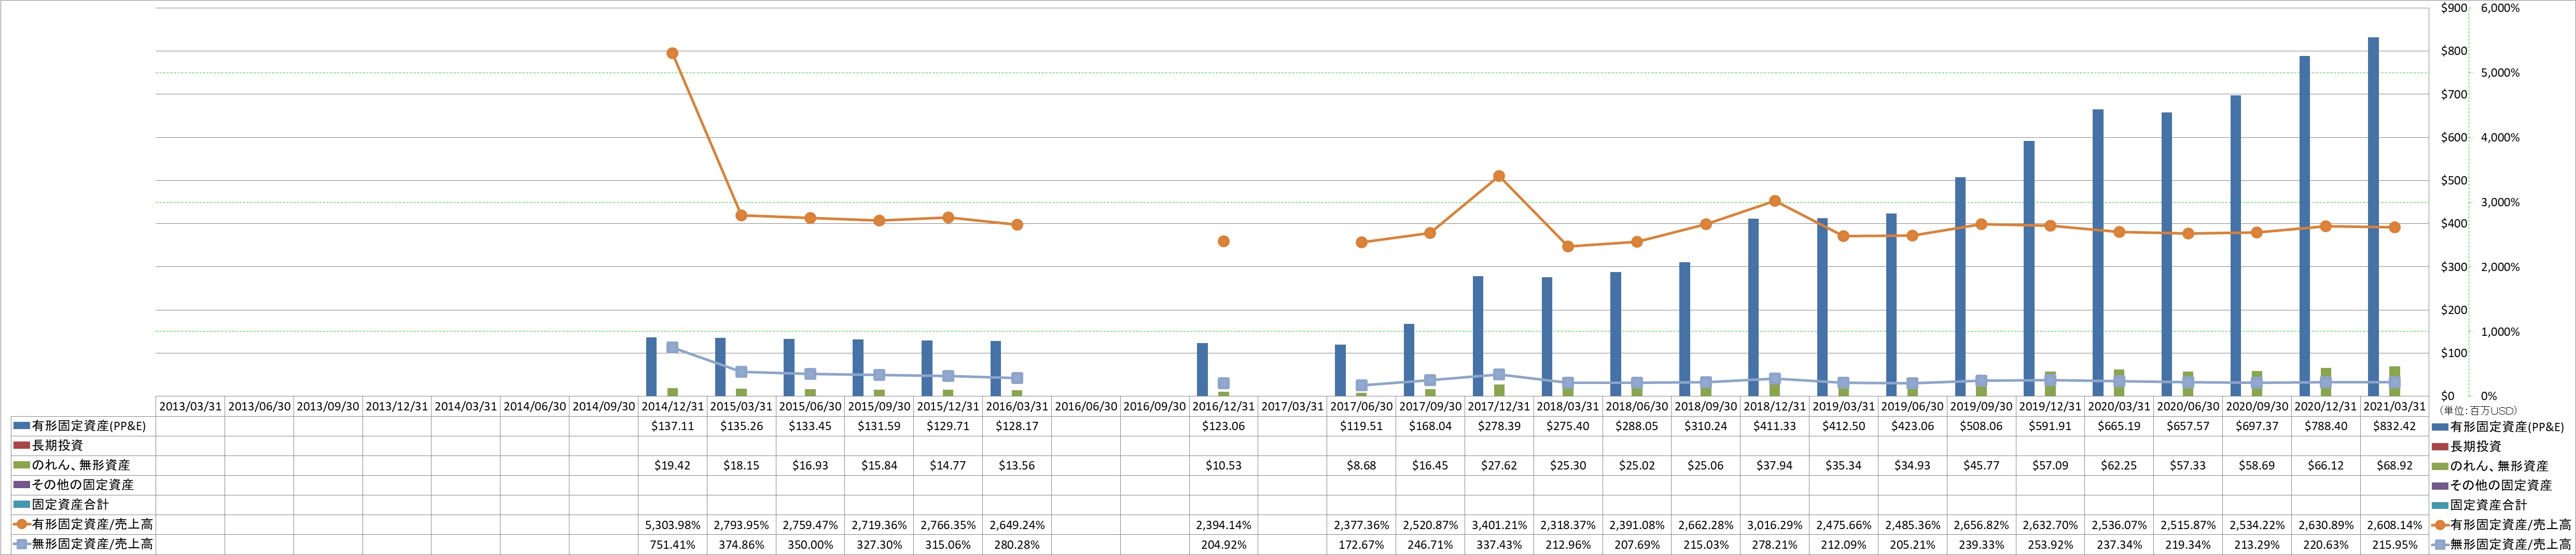Click the 374.86% value
This screenshot has height=555, width=2576.
point(742,544)
